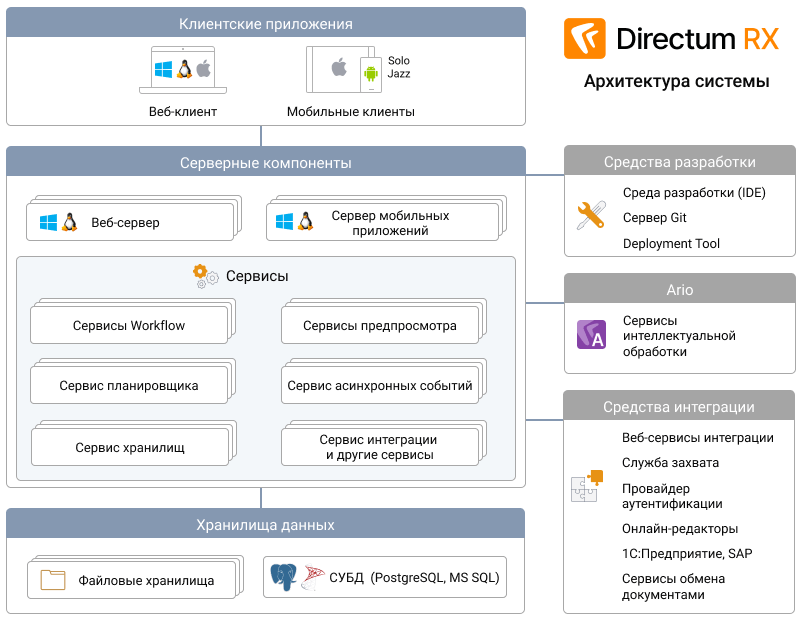The height and width of the screenshot is (623, 808).
Task: Open the Серверные компоненты header
Action: (266, 162)
